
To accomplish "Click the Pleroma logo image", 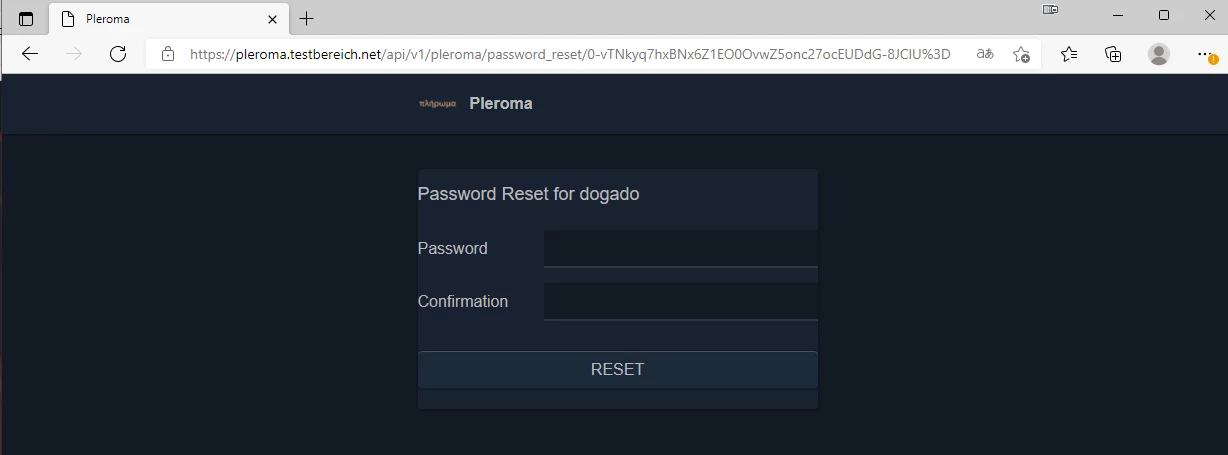I will [437, 103].
